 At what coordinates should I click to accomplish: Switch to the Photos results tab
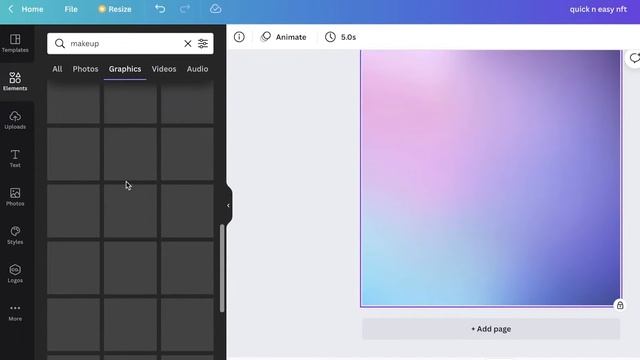coord(85,69)
